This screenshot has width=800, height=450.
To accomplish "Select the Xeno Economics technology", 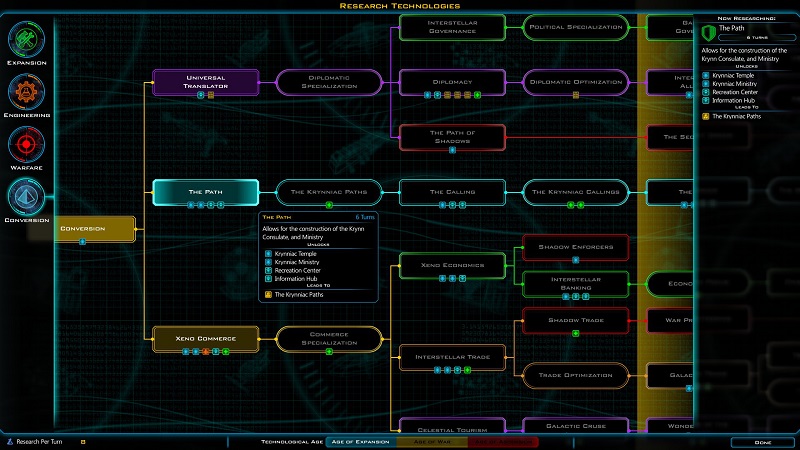I will click(x=452, y=265).
